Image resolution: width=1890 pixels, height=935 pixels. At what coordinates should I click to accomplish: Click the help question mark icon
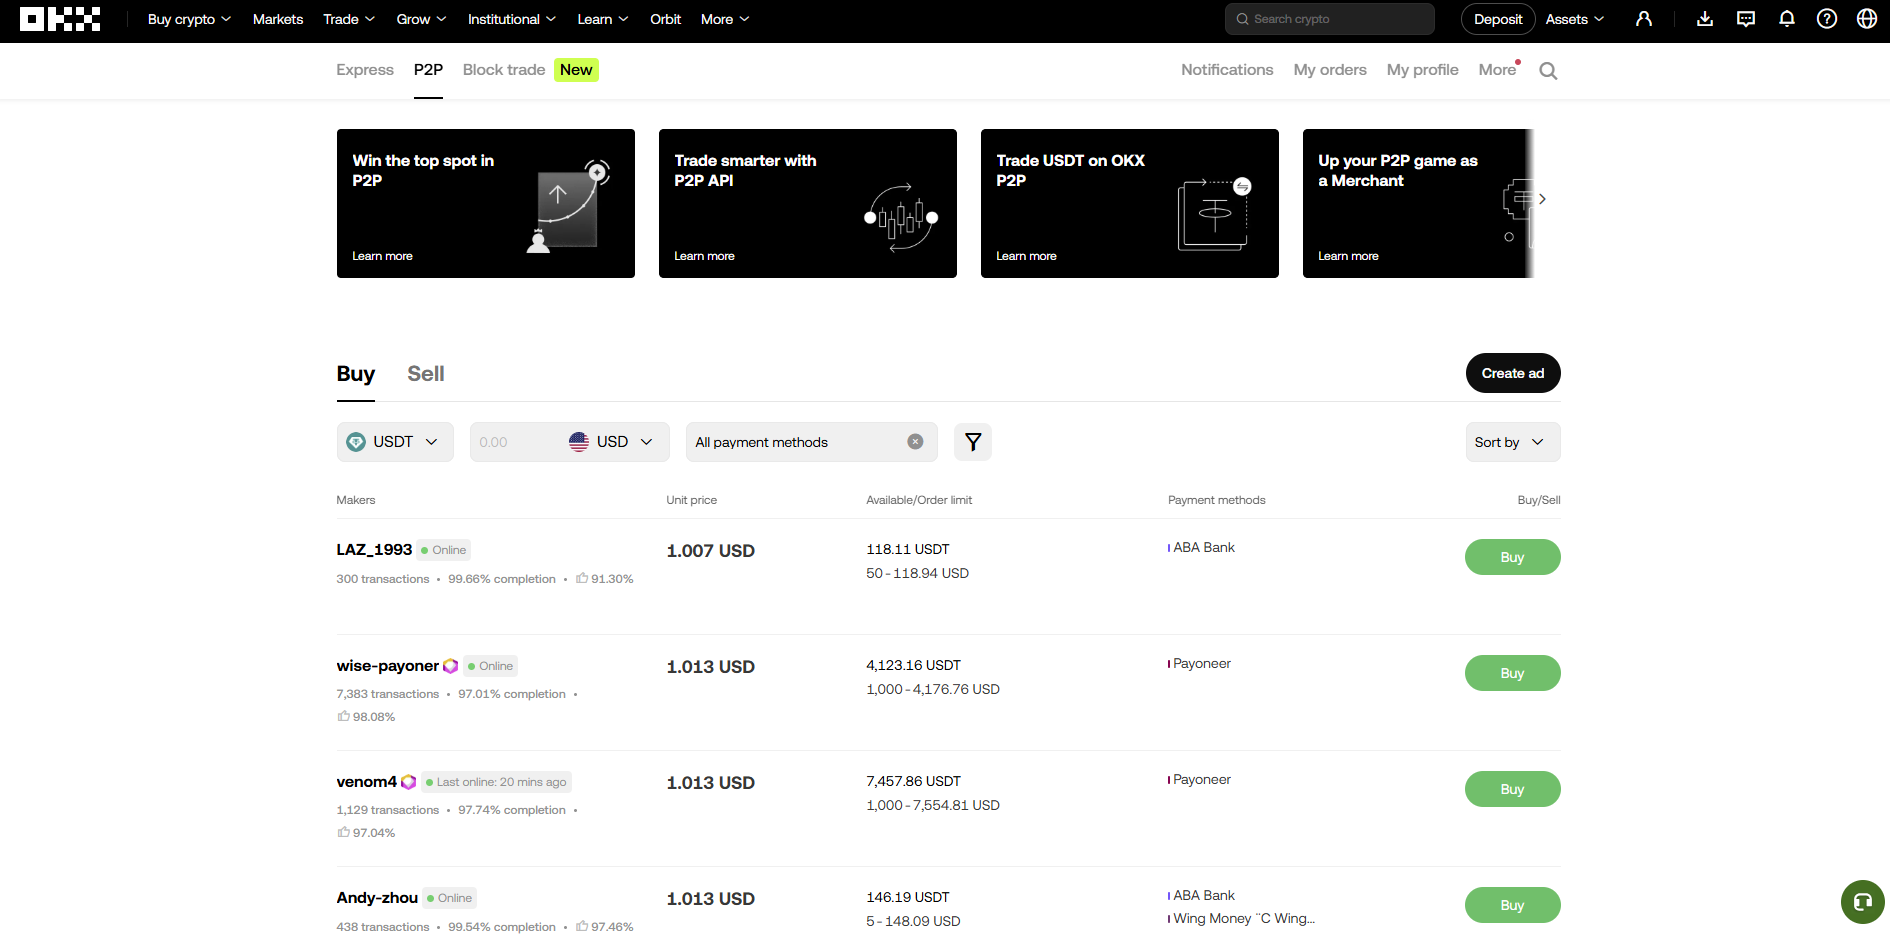(1827, 19)
